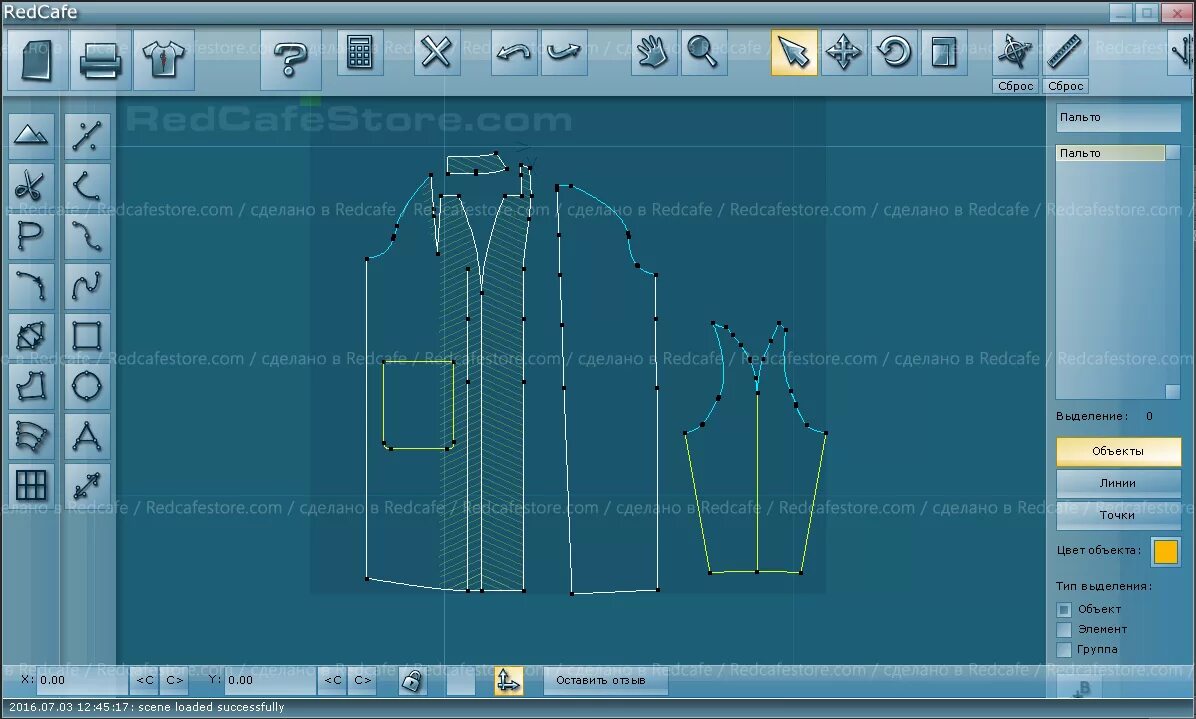Click Сброс under the ruler icon
Viewport: 1196px width, 719px height.
[x=1065, y=86]
